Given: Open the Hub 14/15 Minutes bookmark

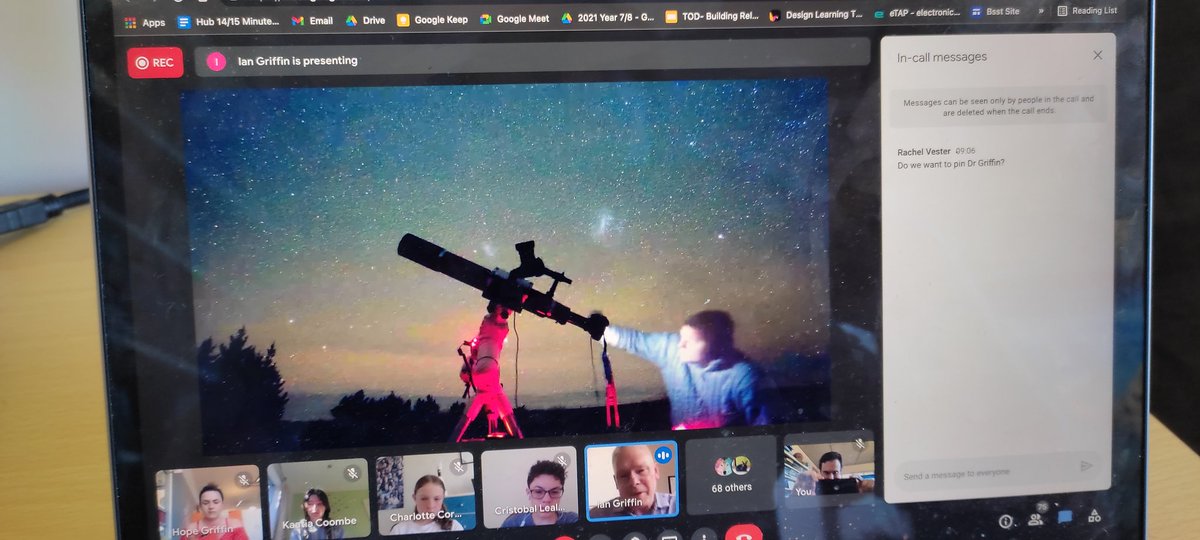Looking at the screenshot, I should click(x=228, y=21).
